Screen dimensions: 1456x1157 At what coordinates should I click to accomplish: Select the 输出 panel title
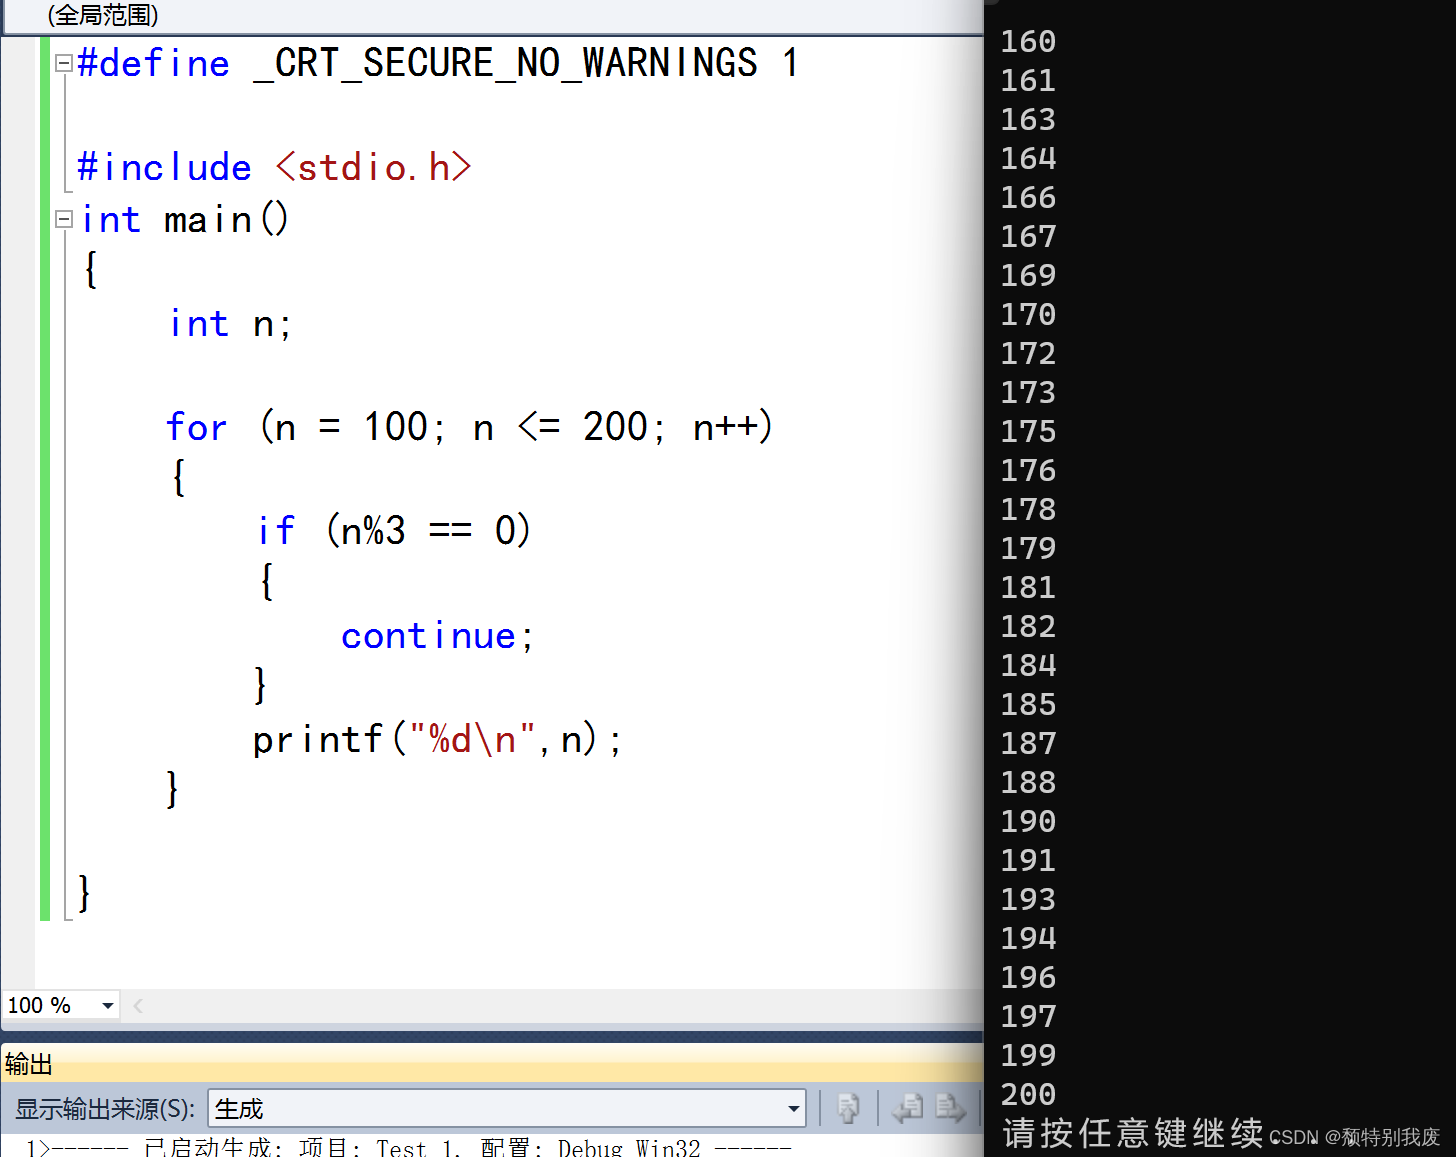tap(28, 1064)
